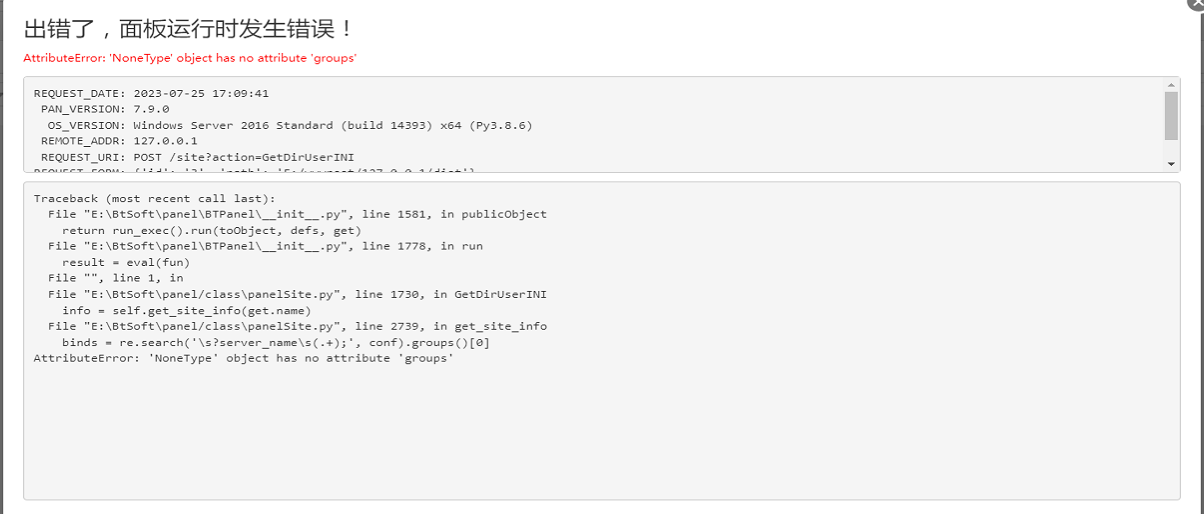Click the empty area of the traceback box

[600, 430]
